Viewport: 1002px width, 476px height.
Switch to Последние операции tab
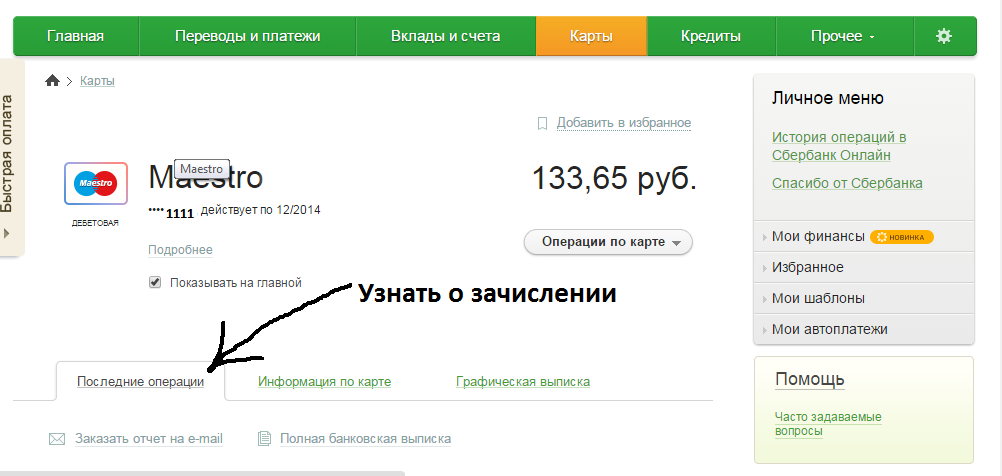coord(141,381)
